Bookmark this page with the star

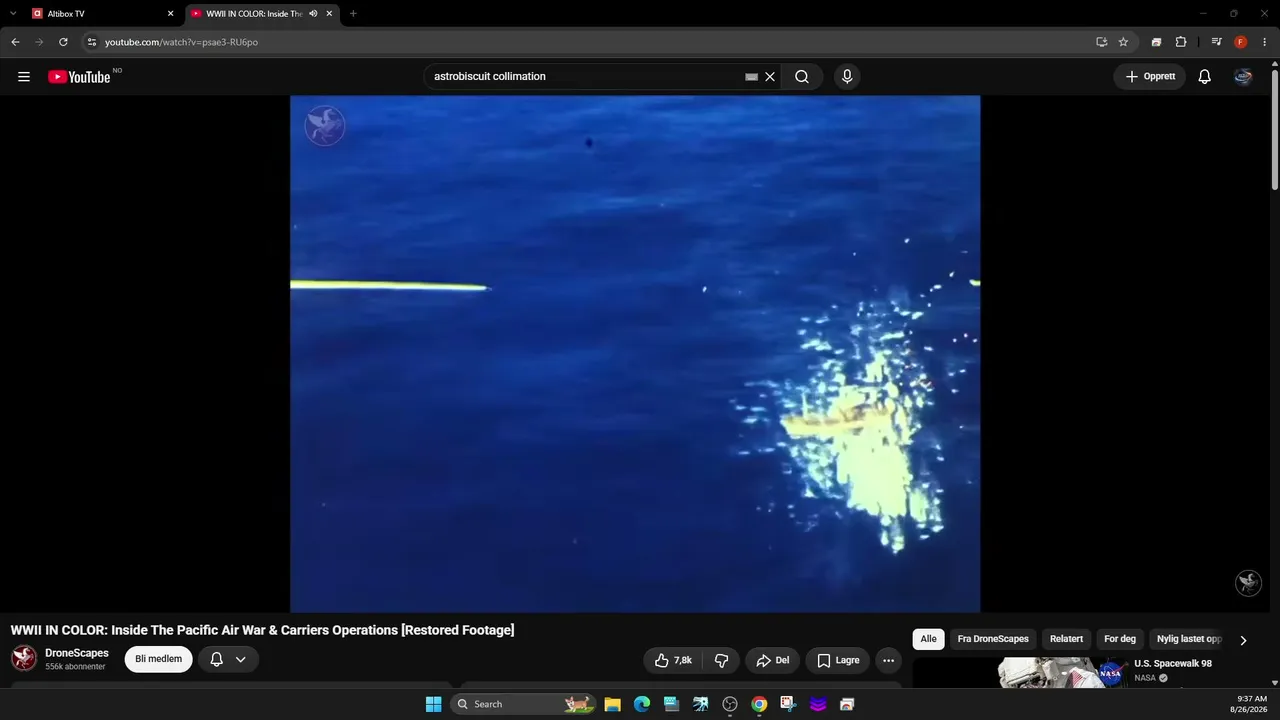click(x=1123, y=42)
